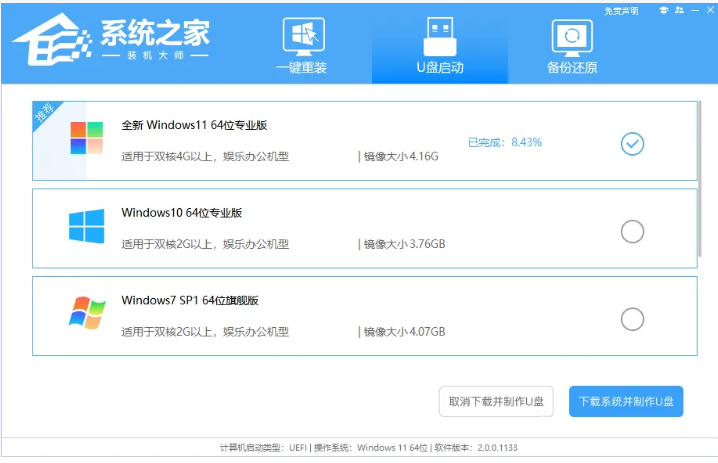Screen dimensions: 718x463
Task: Click 下载系统并制作U盘 button
Action: click(x=626, y=402)
